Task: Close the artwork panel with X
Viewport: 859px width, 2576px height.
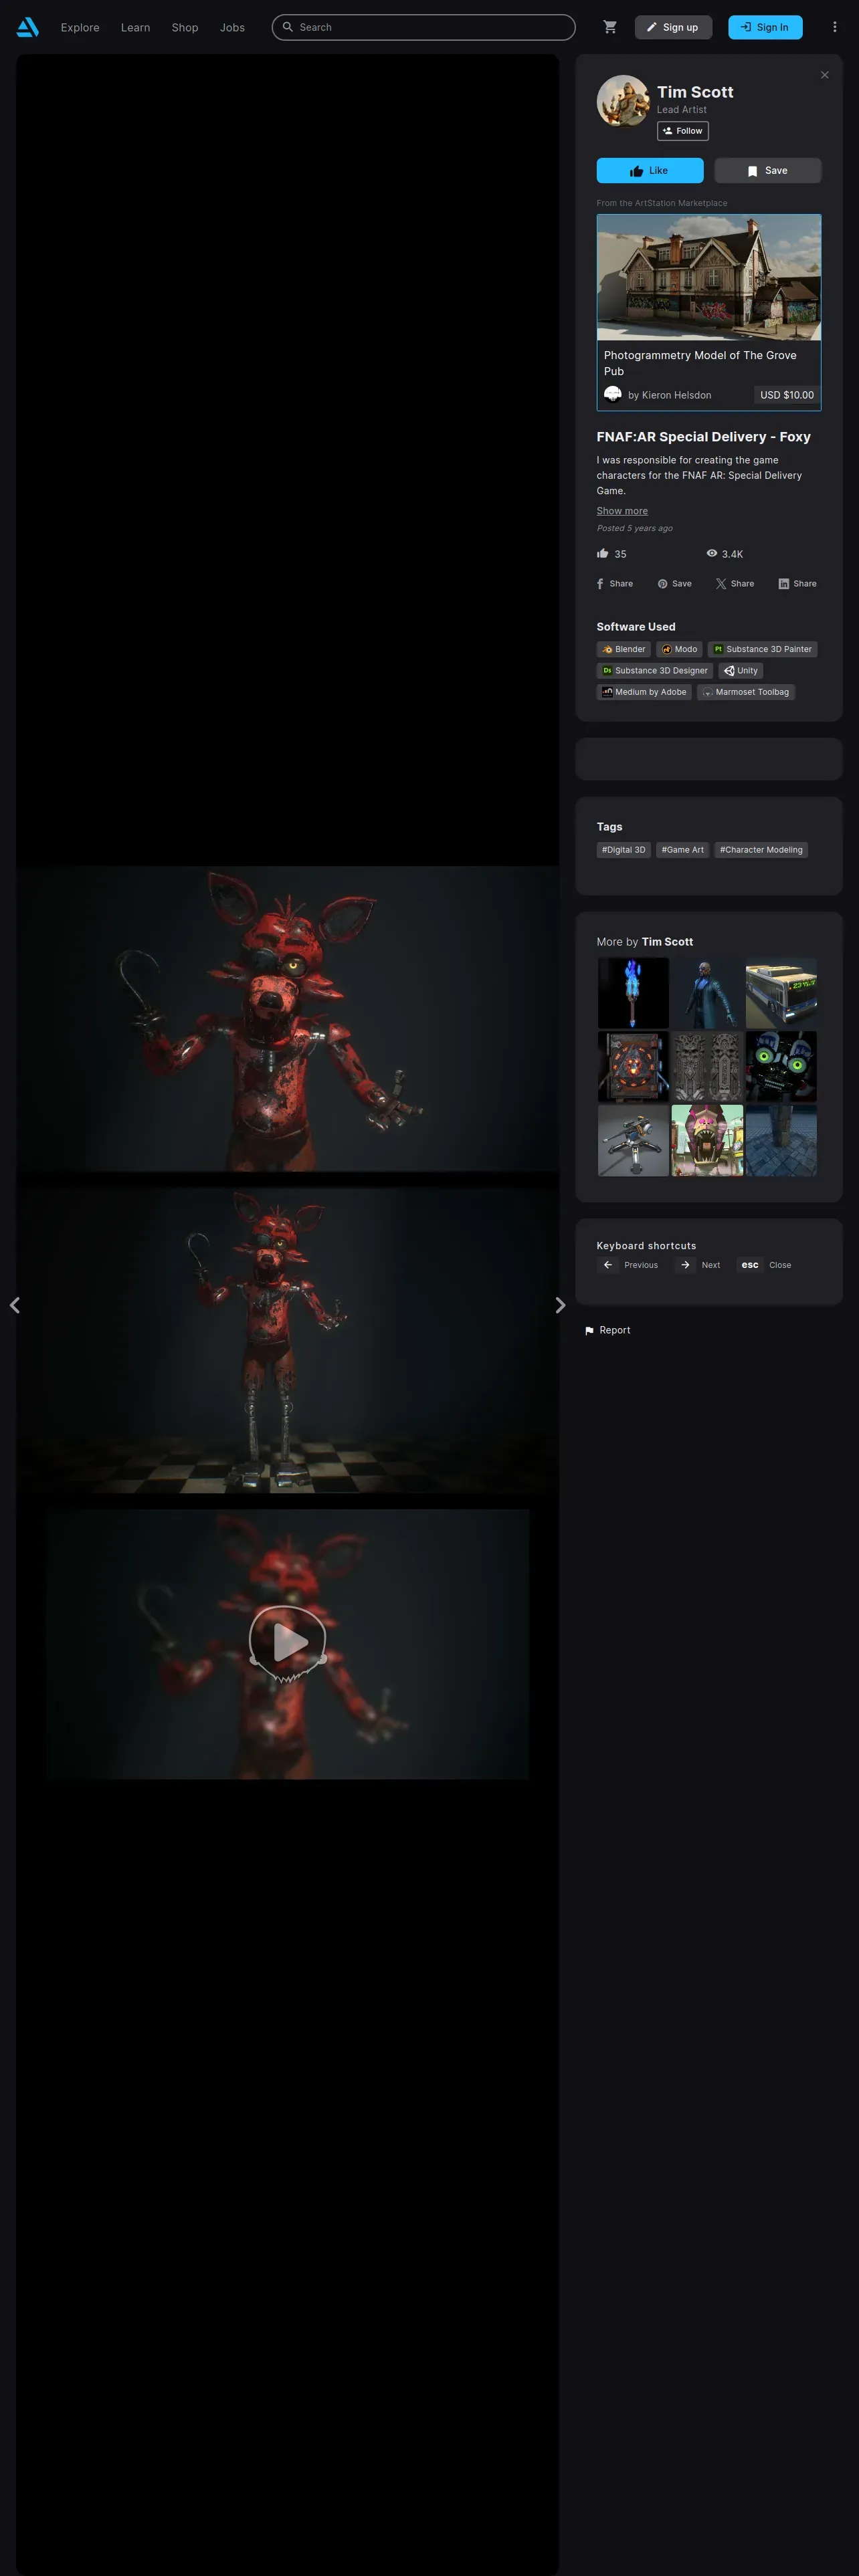Action: coord(824,75)
